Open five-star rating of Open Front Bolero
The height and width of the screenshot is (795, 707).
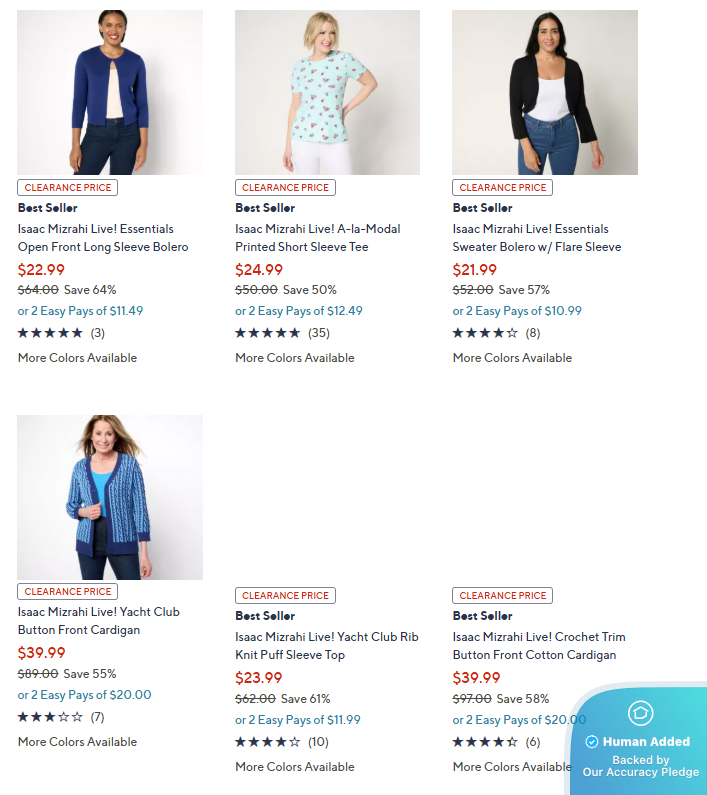(x=50, y=333)
